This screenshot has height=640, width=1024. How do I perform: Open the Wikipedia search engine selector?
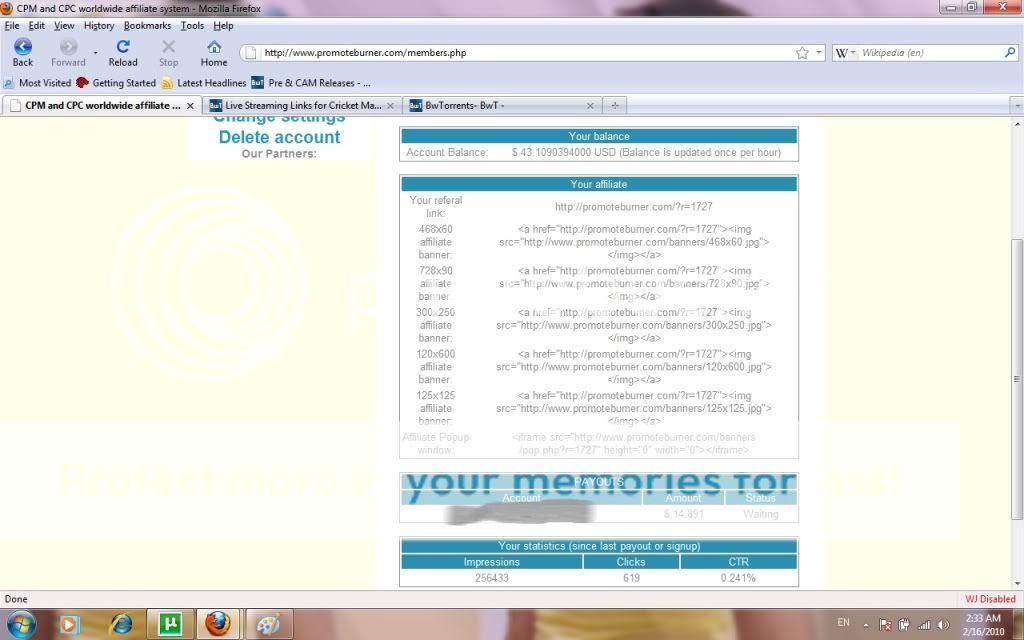(x=845, y=53)
